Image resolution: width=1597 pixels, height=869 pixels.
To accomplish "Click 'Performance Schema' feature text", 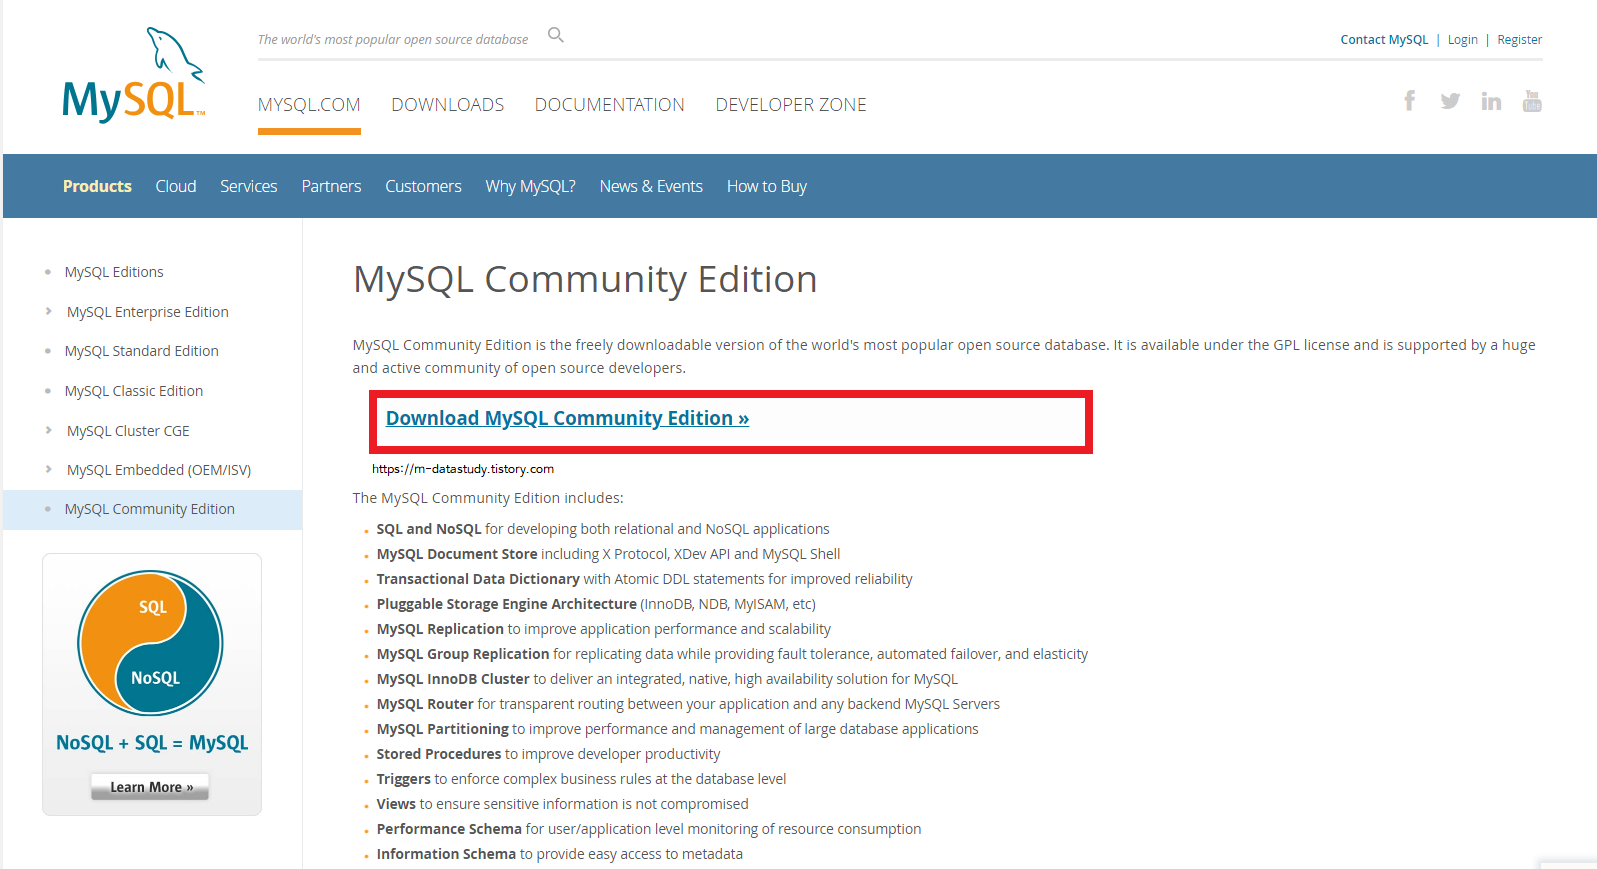I will (449, 829).
